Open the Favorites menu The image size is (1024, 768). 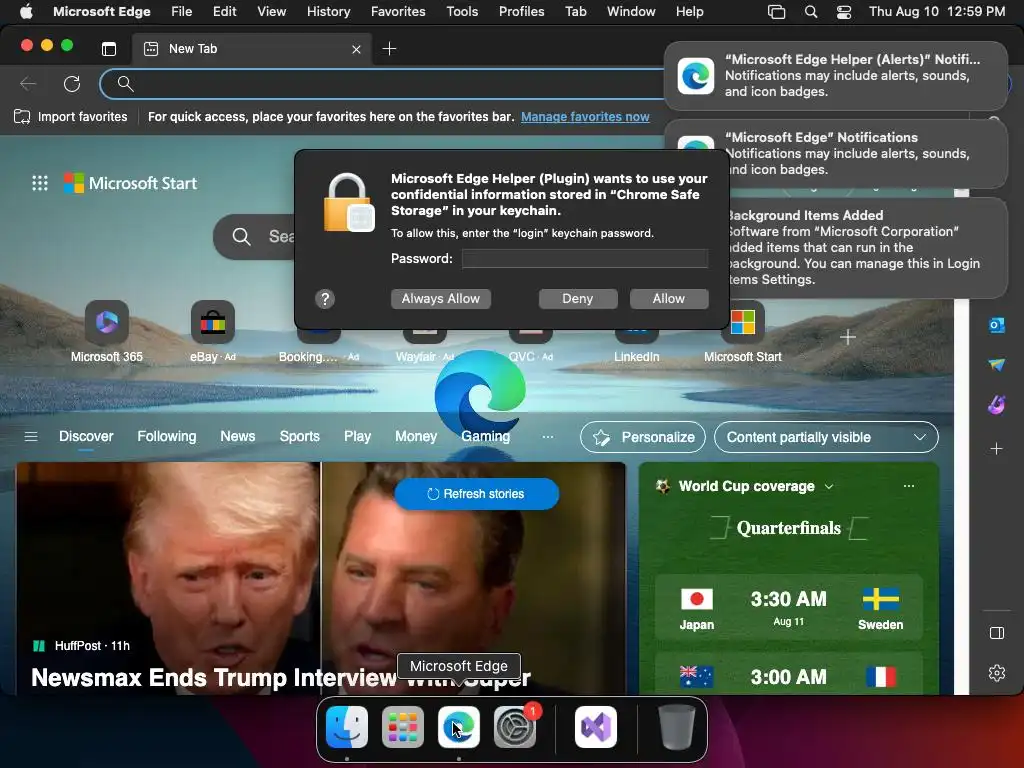[x=398, y=11]
